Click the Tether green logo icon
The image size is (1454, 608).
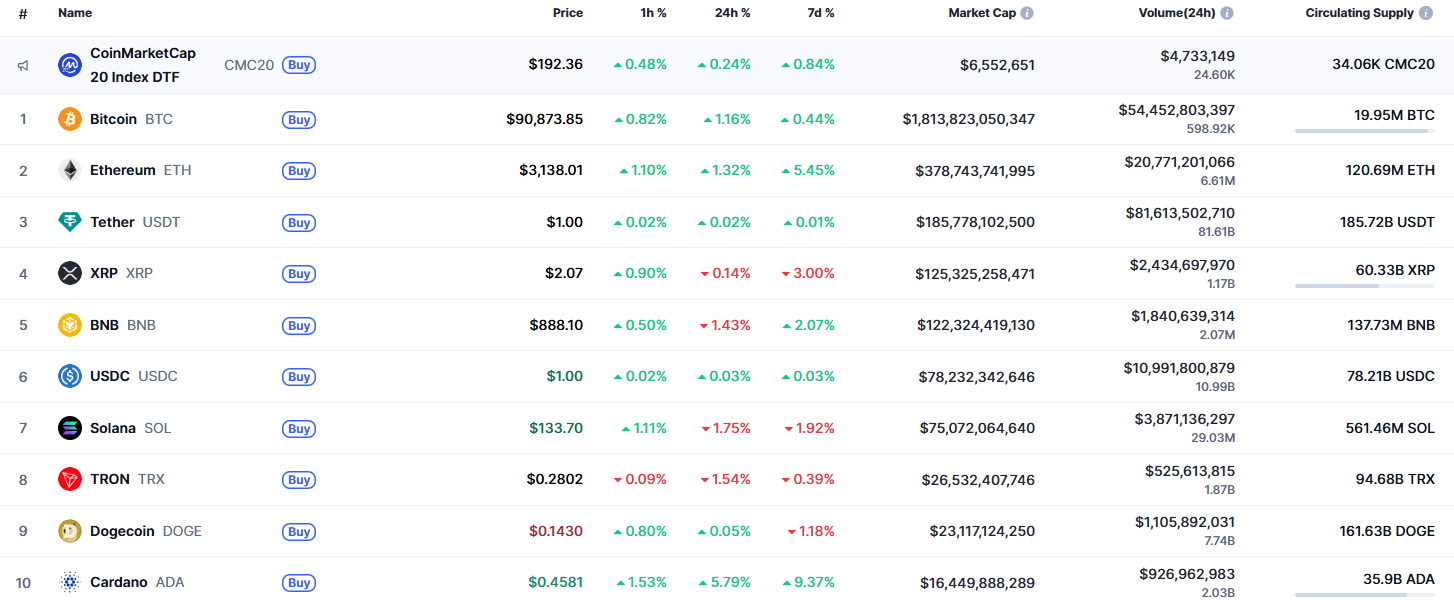pos(70,222)
